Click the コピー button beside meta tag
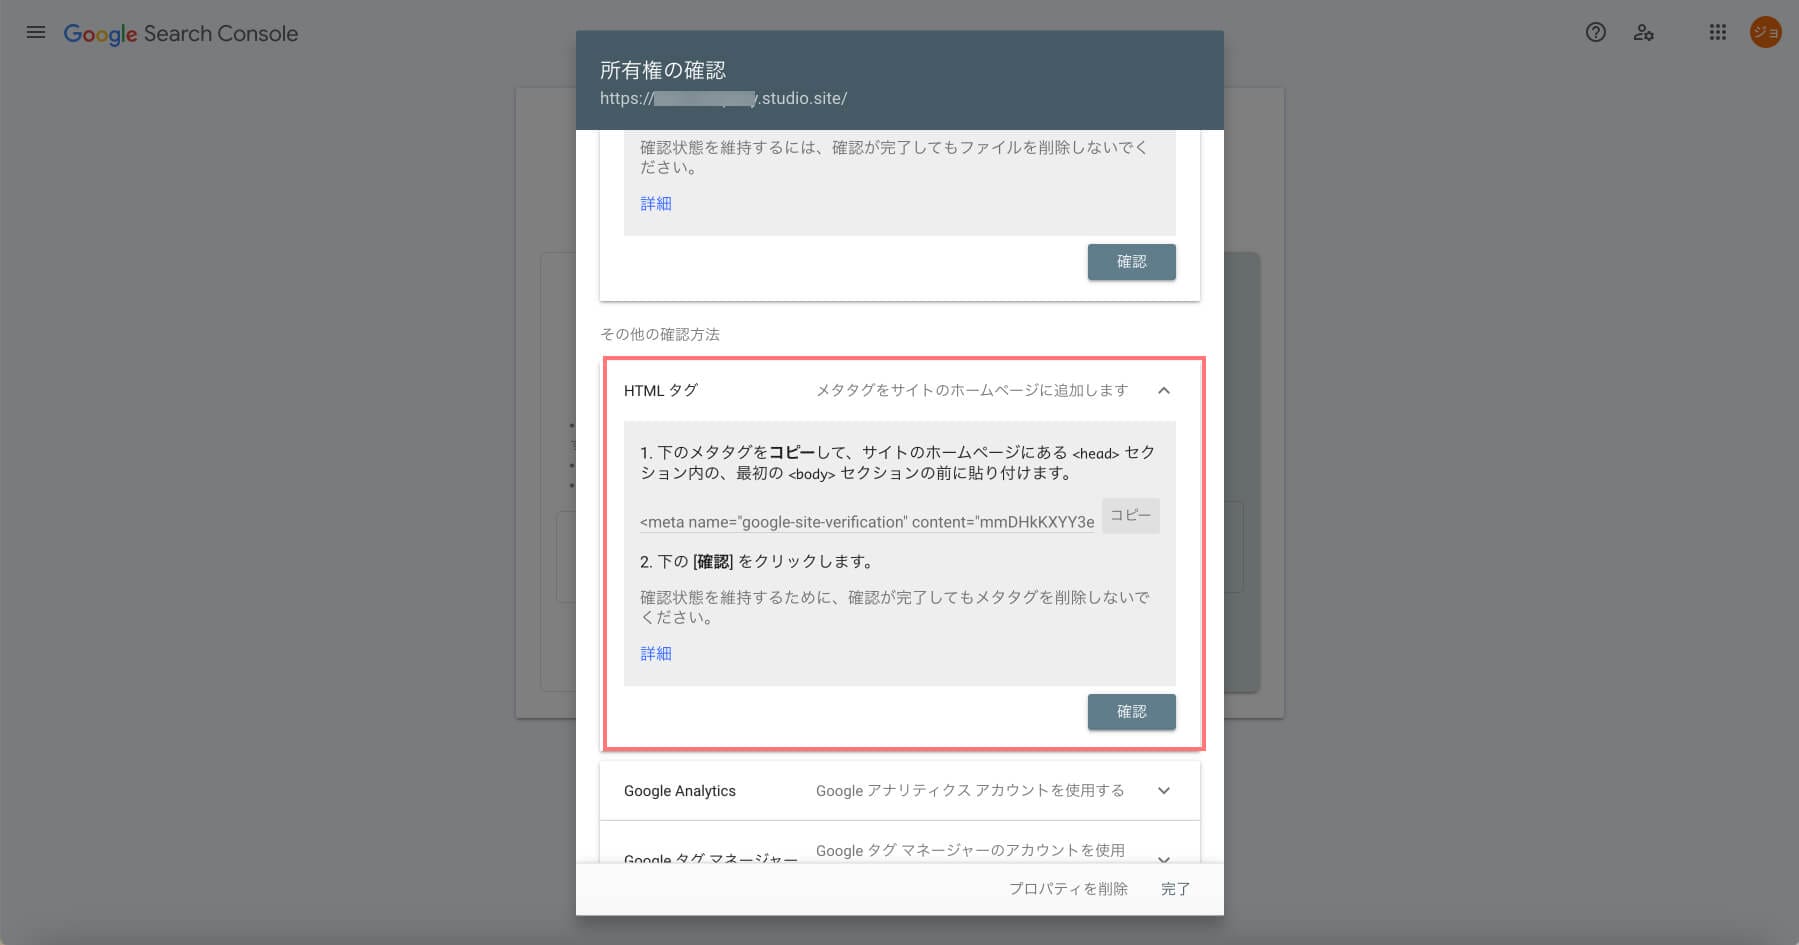1799x945 pixels. pos(1130,516)
